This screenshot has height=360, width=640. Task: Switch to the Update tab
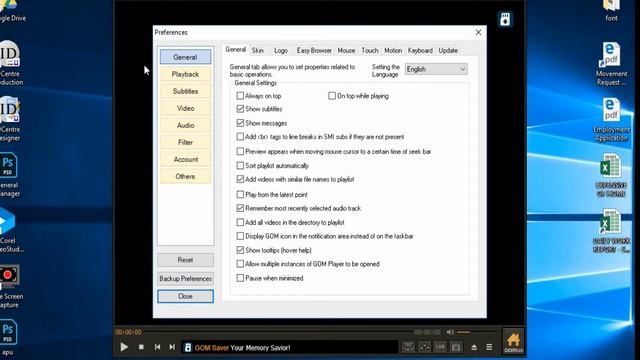point(448,51)
